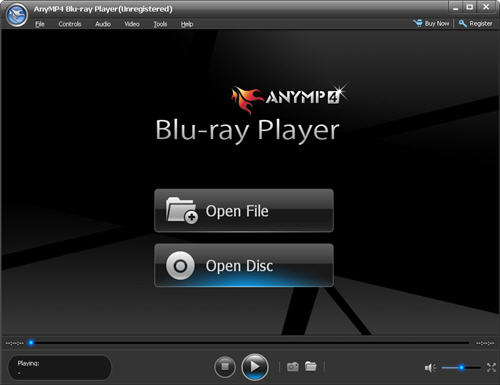500x385 pixels.
Task: Mute audio with the speaker icon
Action: coord(430,368)
